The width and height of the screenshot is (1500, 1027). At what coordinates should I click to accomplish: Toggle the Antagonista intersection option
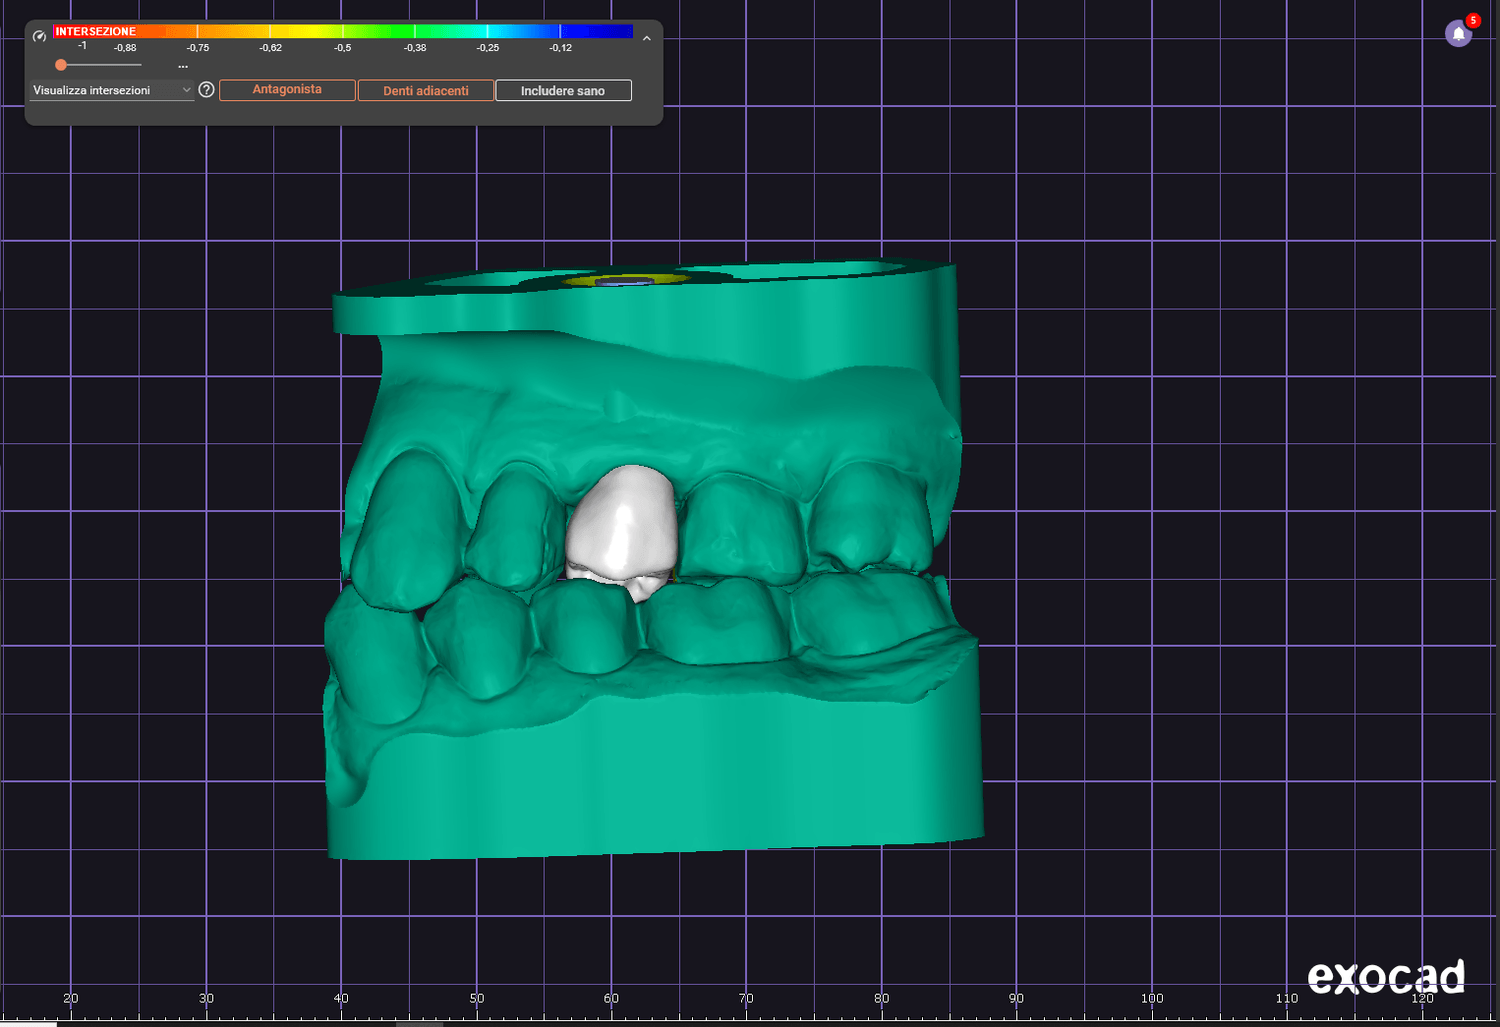point(287,90)
